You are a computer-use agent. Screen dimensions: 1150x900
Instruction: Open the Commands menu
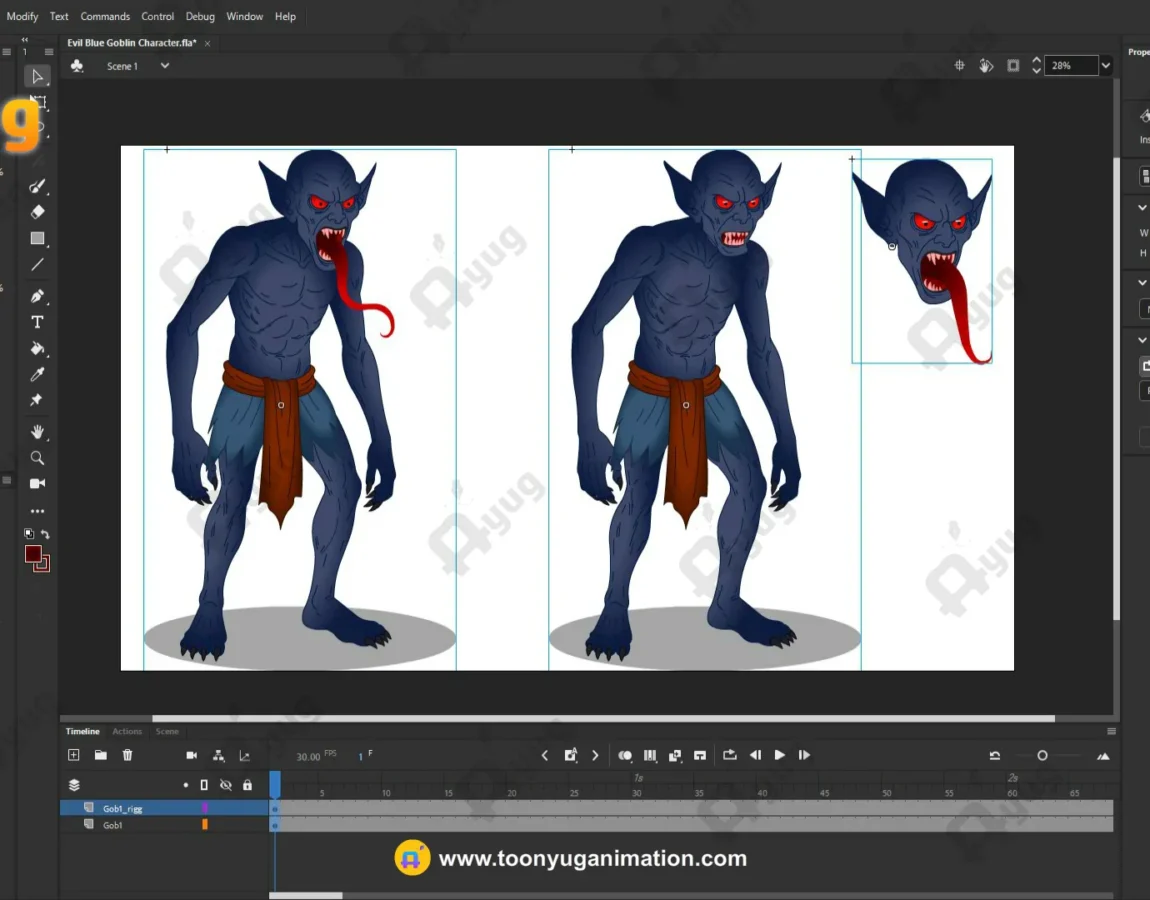[105, 16]
